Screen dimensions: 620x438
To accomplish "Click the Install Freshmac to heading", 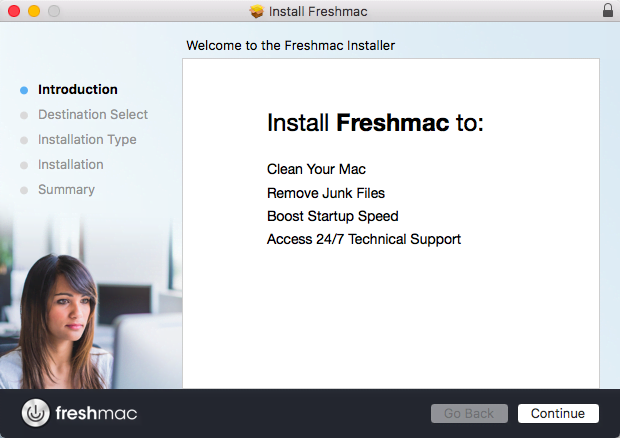I will [375, 123].
